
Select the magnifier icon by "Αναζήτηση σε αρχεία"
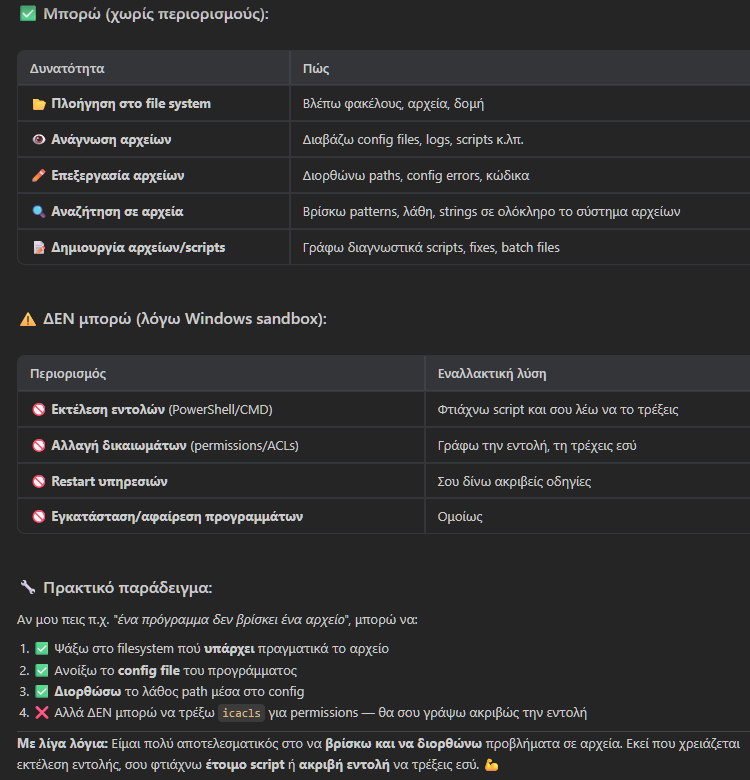pos(39,212)
